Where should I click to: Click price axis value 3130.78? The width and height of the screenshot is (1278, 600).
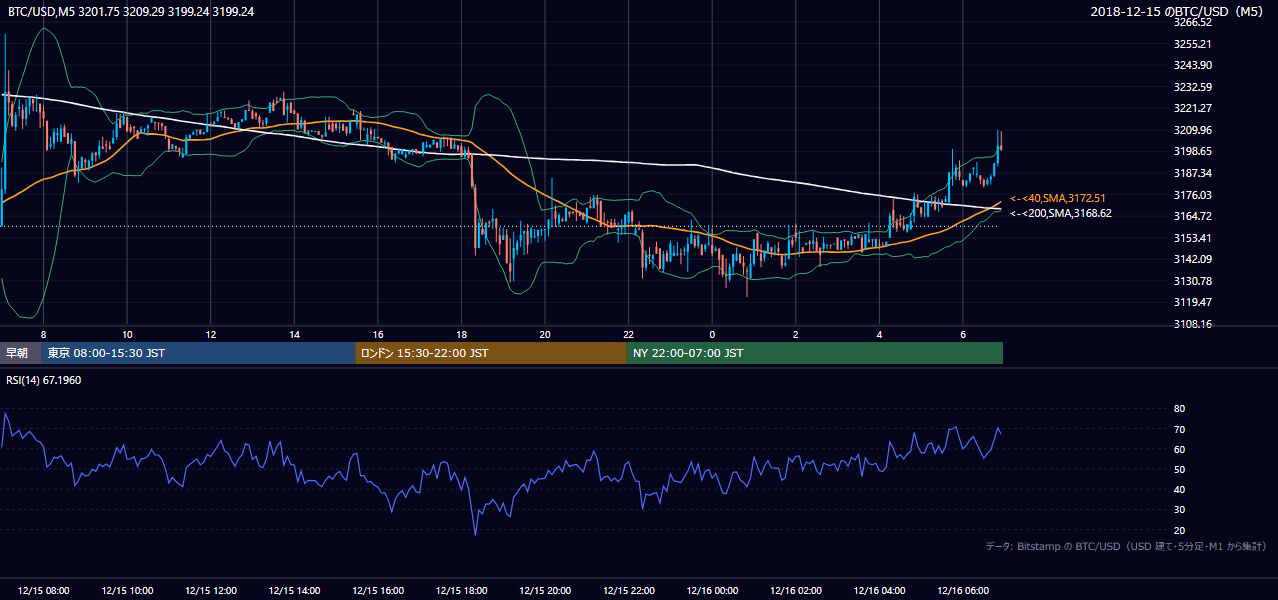tap(1192, 281)
